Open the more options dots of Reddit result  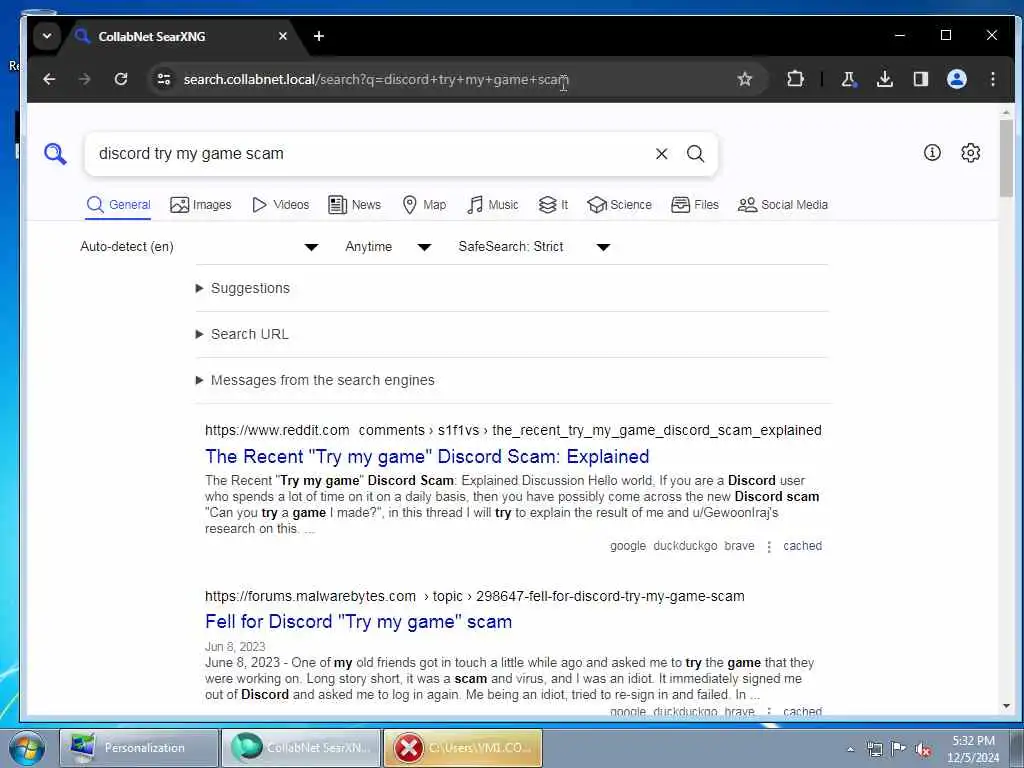click(769, 546)
